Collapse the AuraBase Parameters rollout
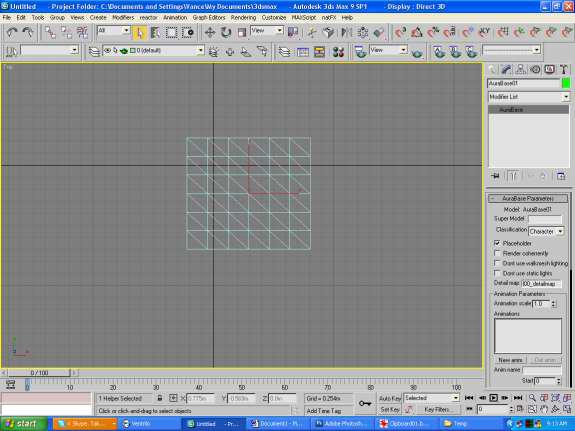 (528, 198)
